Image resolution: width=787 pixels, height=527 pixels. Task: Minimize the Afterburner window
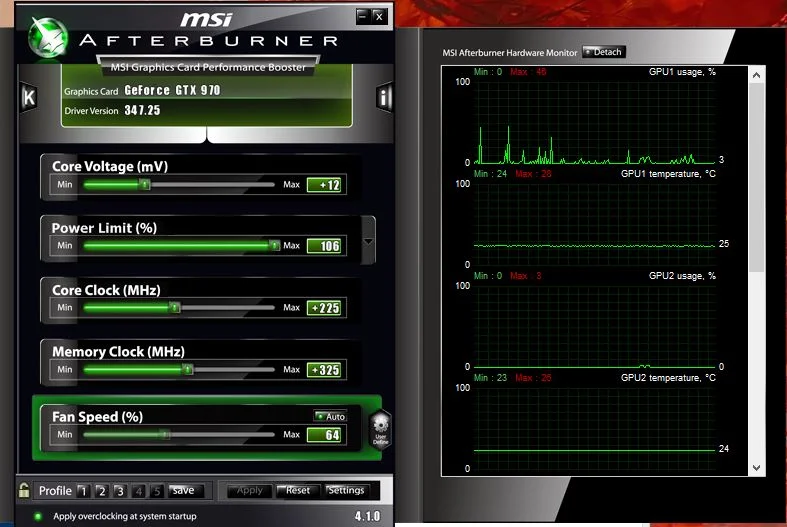363,16
